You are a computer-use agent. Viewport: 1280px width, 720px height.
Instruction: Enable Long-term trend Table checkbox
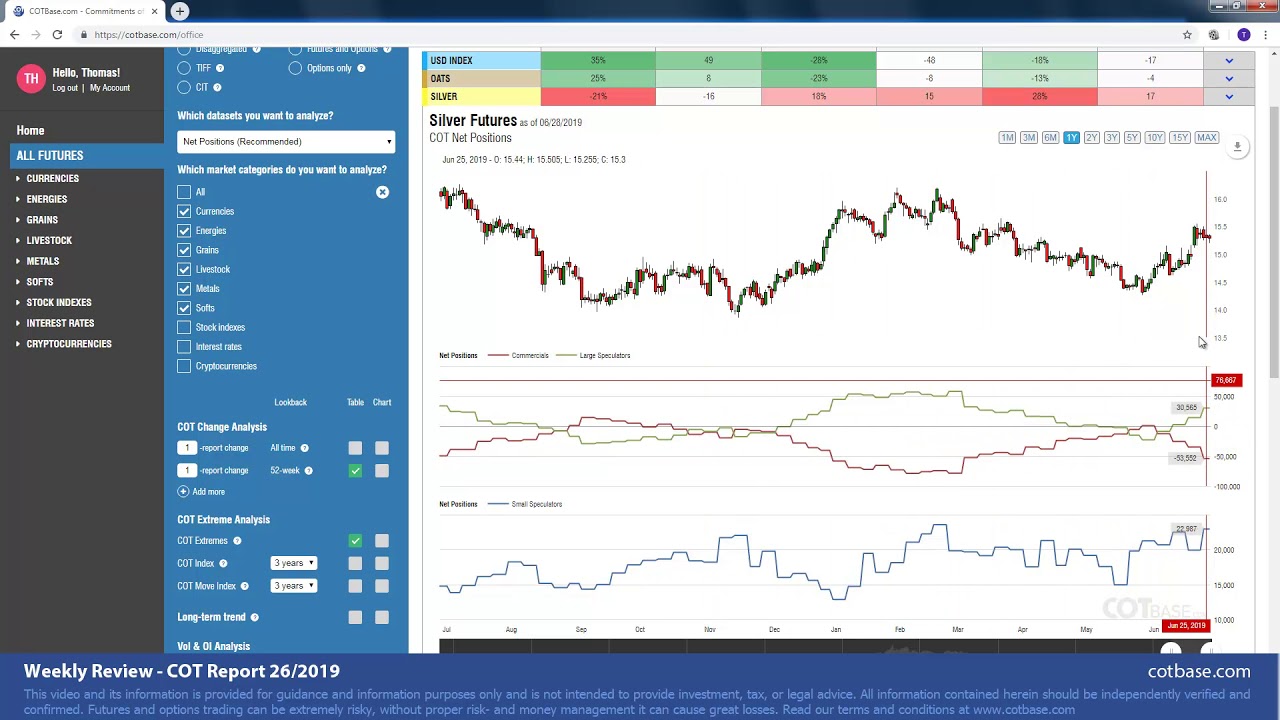[355, 617]
